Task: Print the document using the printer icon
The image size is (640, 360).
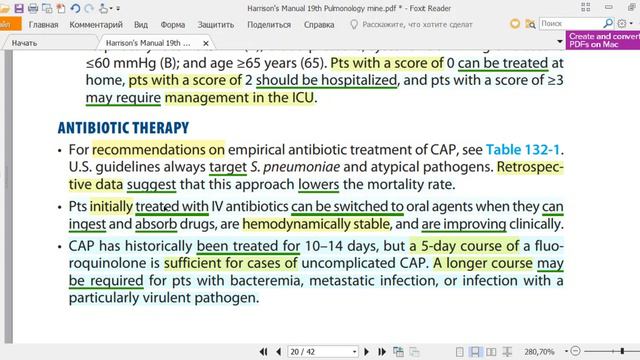Action: [x=33, y=8]
